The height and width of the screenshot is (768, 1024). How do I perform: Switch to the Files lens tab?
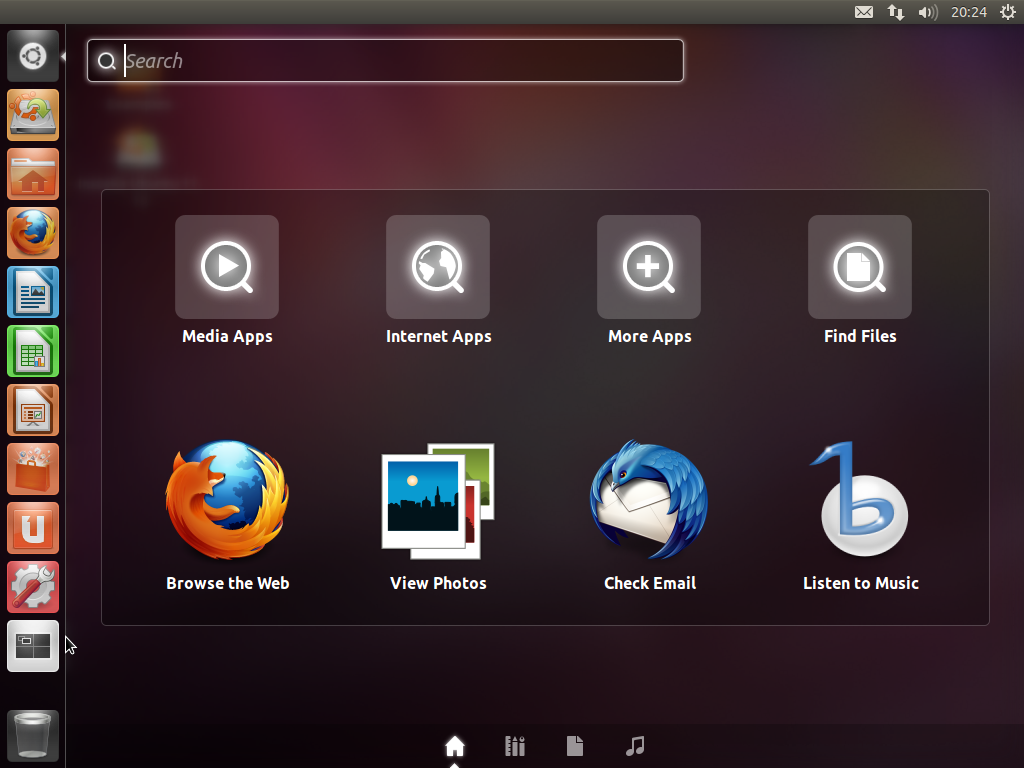click(575, 746)
